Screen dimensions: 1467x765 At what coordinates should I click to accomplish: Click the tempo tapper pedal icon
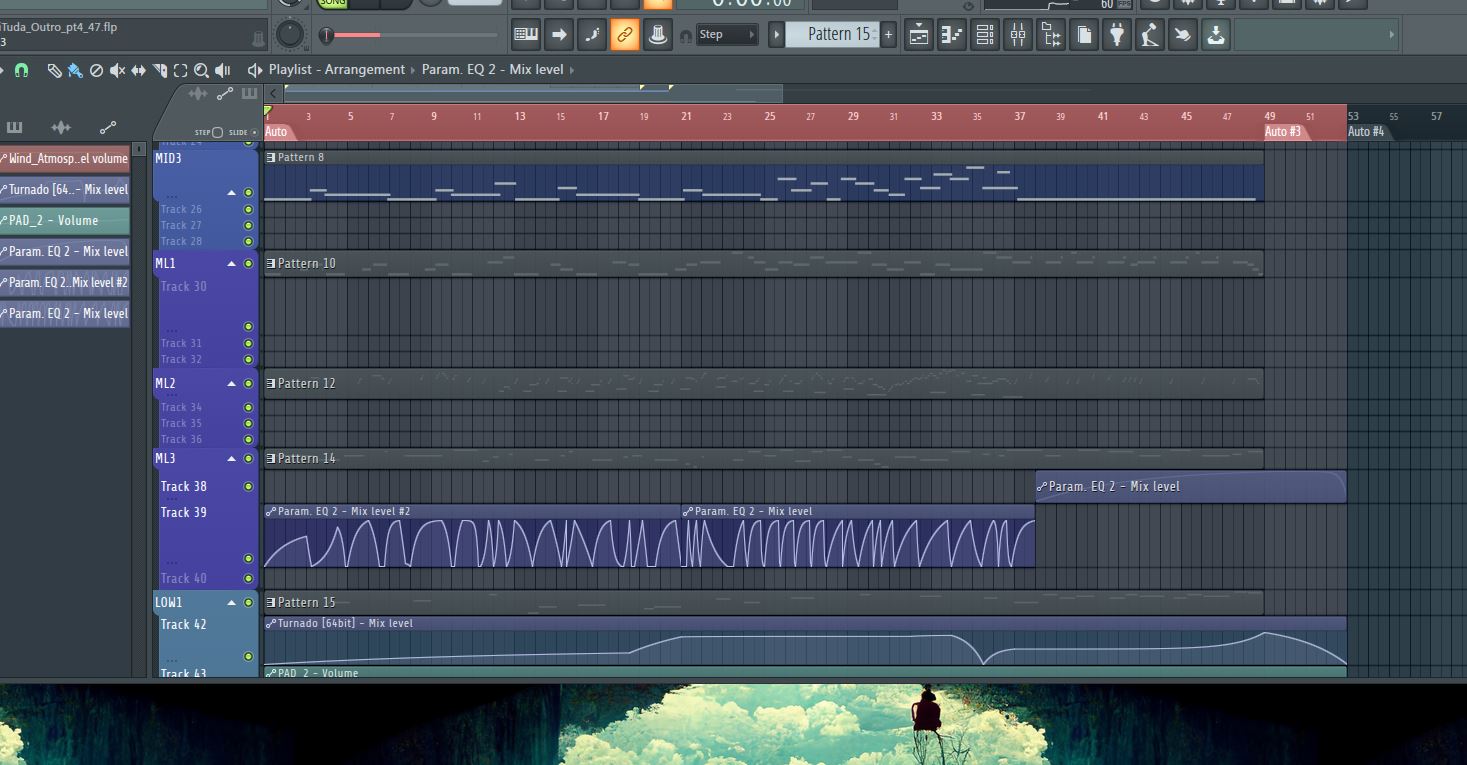(1150, 36)
